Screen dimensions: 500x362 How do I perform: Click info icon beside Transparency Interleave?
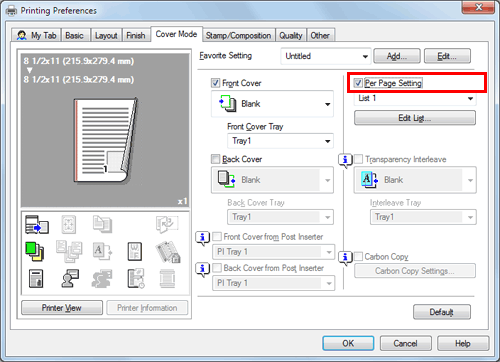click(x=345, y=160)
